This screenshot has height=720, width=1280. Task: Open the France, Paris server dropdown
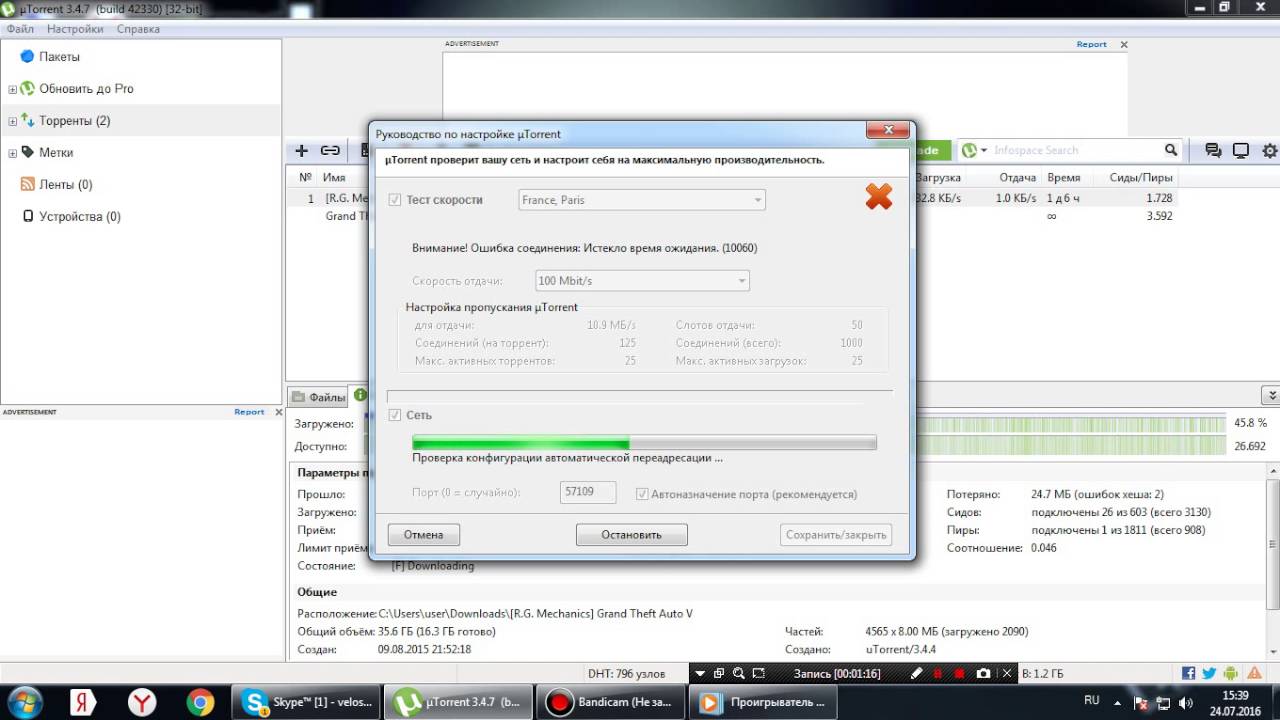(642, 200)
